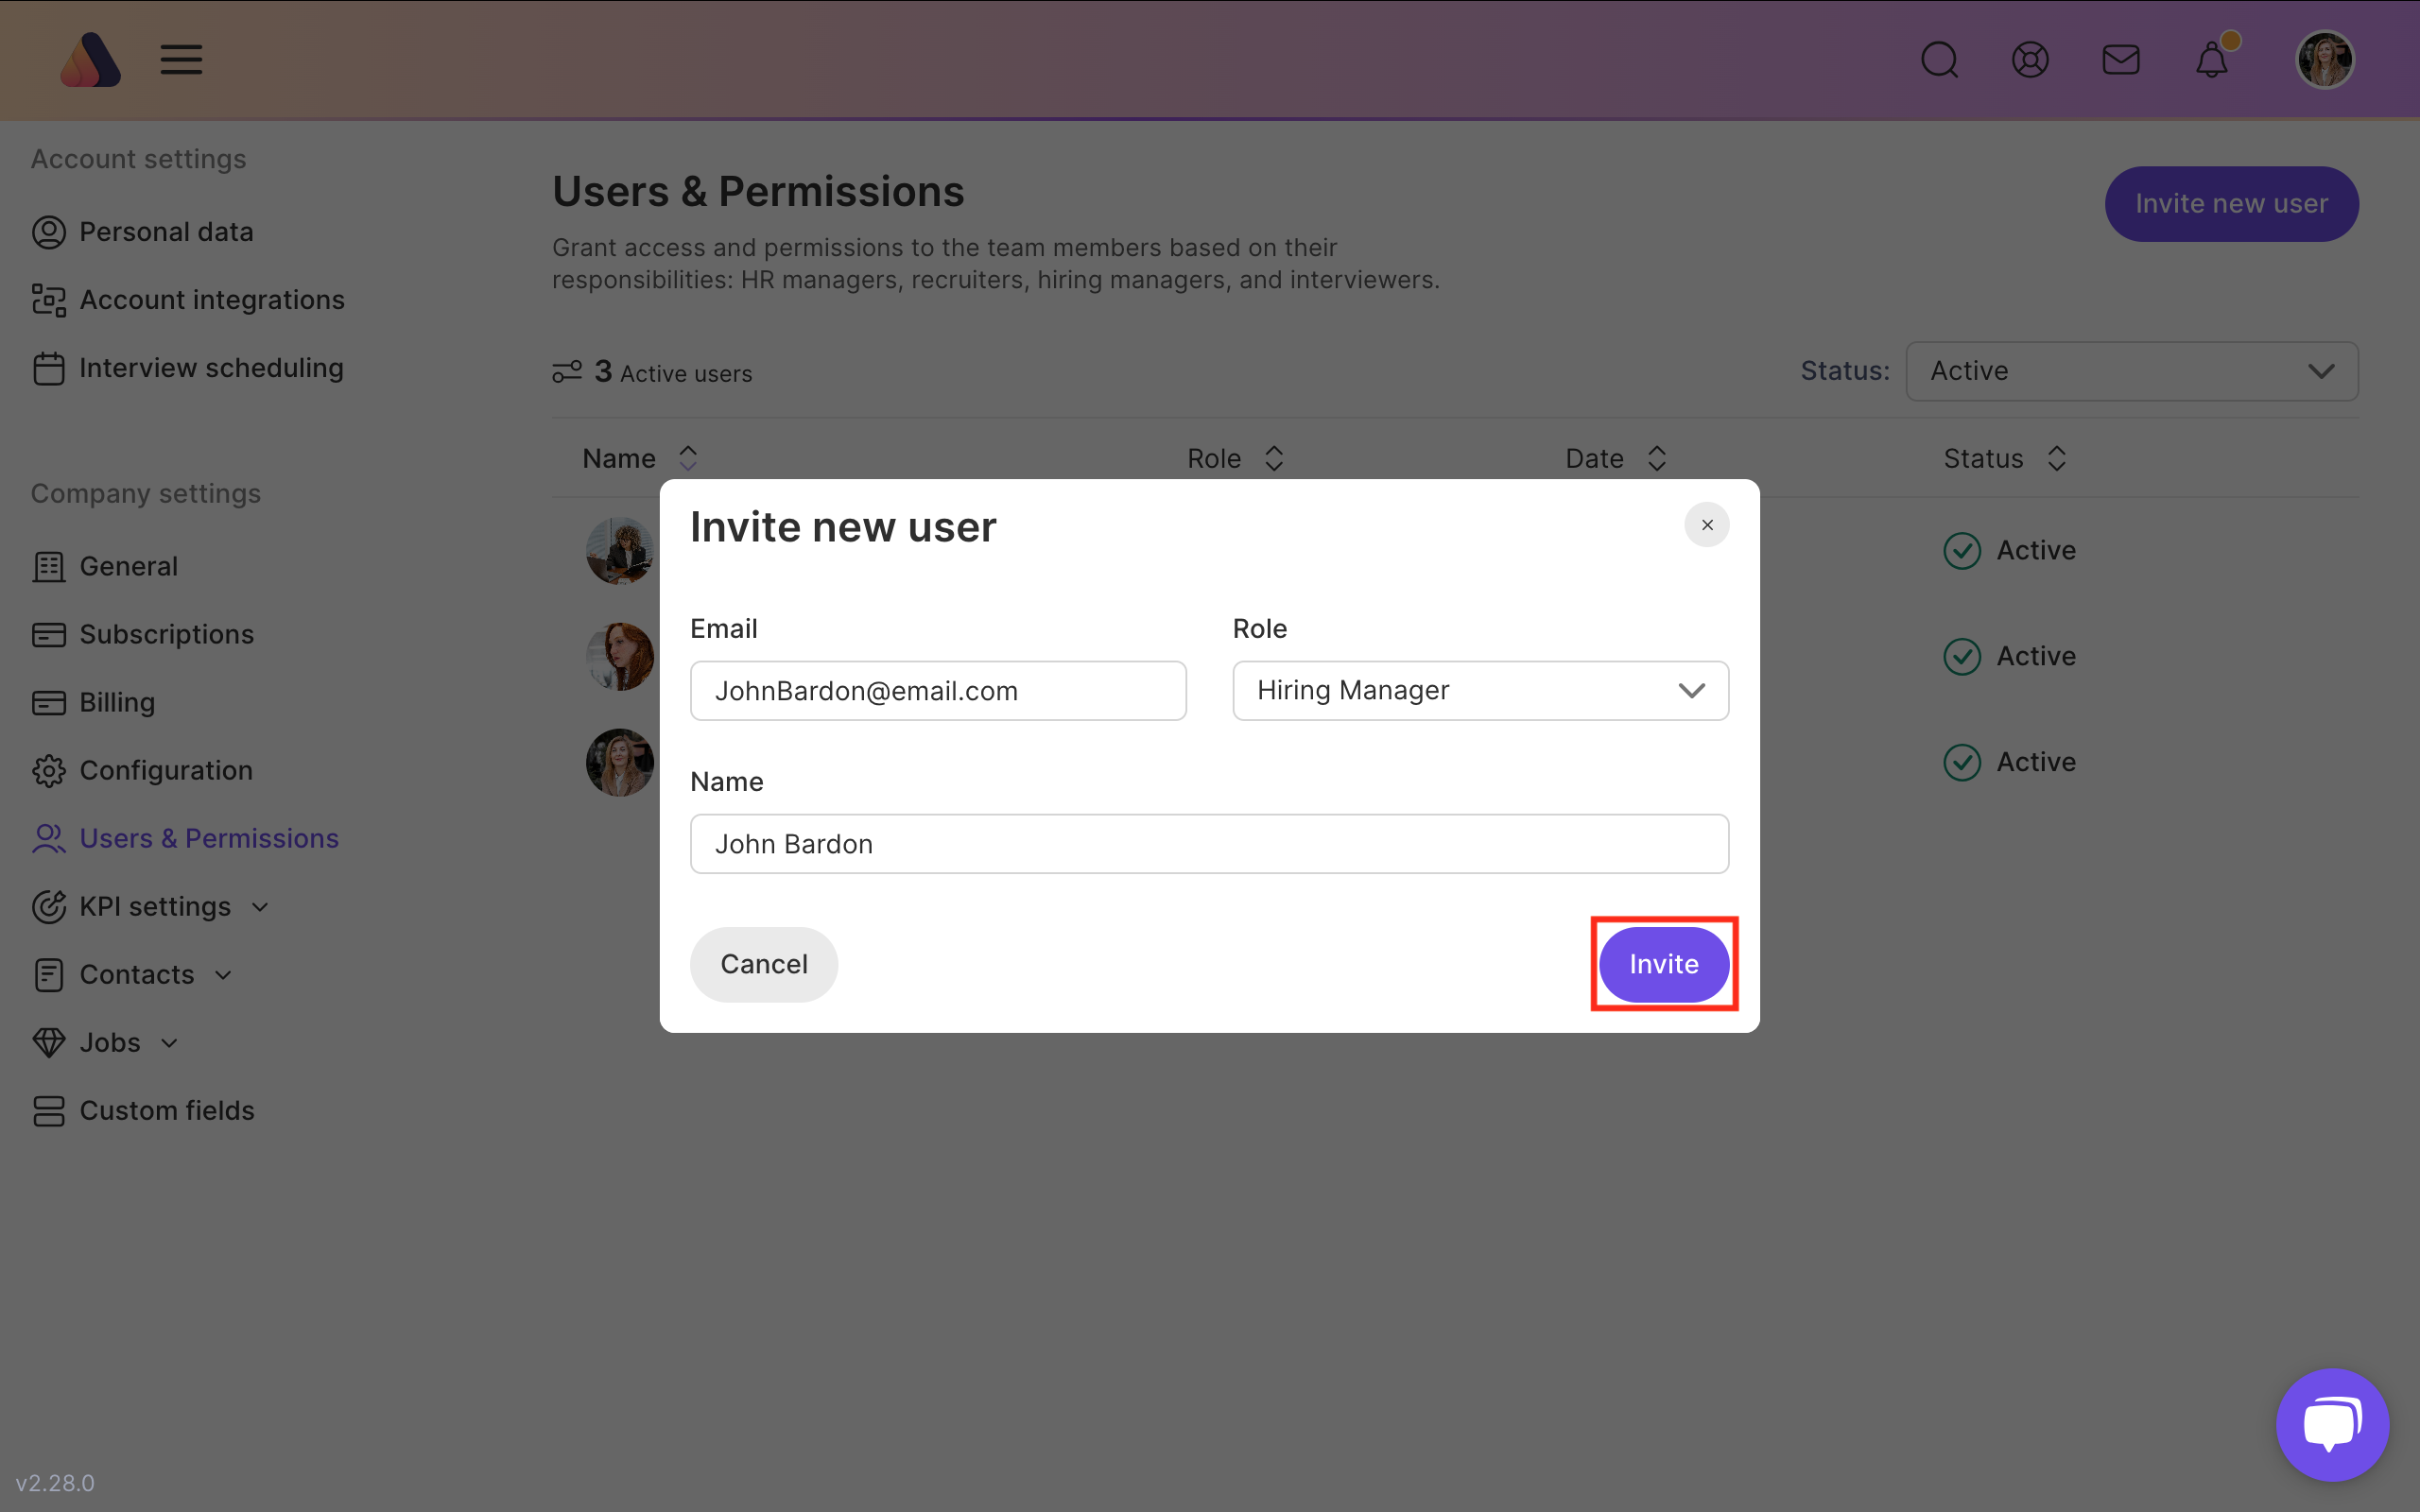Image resolution: width=2420 pixels, height=1512 pixels.
Task: Click the third user's avatar
Action: [x=620, y=762]
